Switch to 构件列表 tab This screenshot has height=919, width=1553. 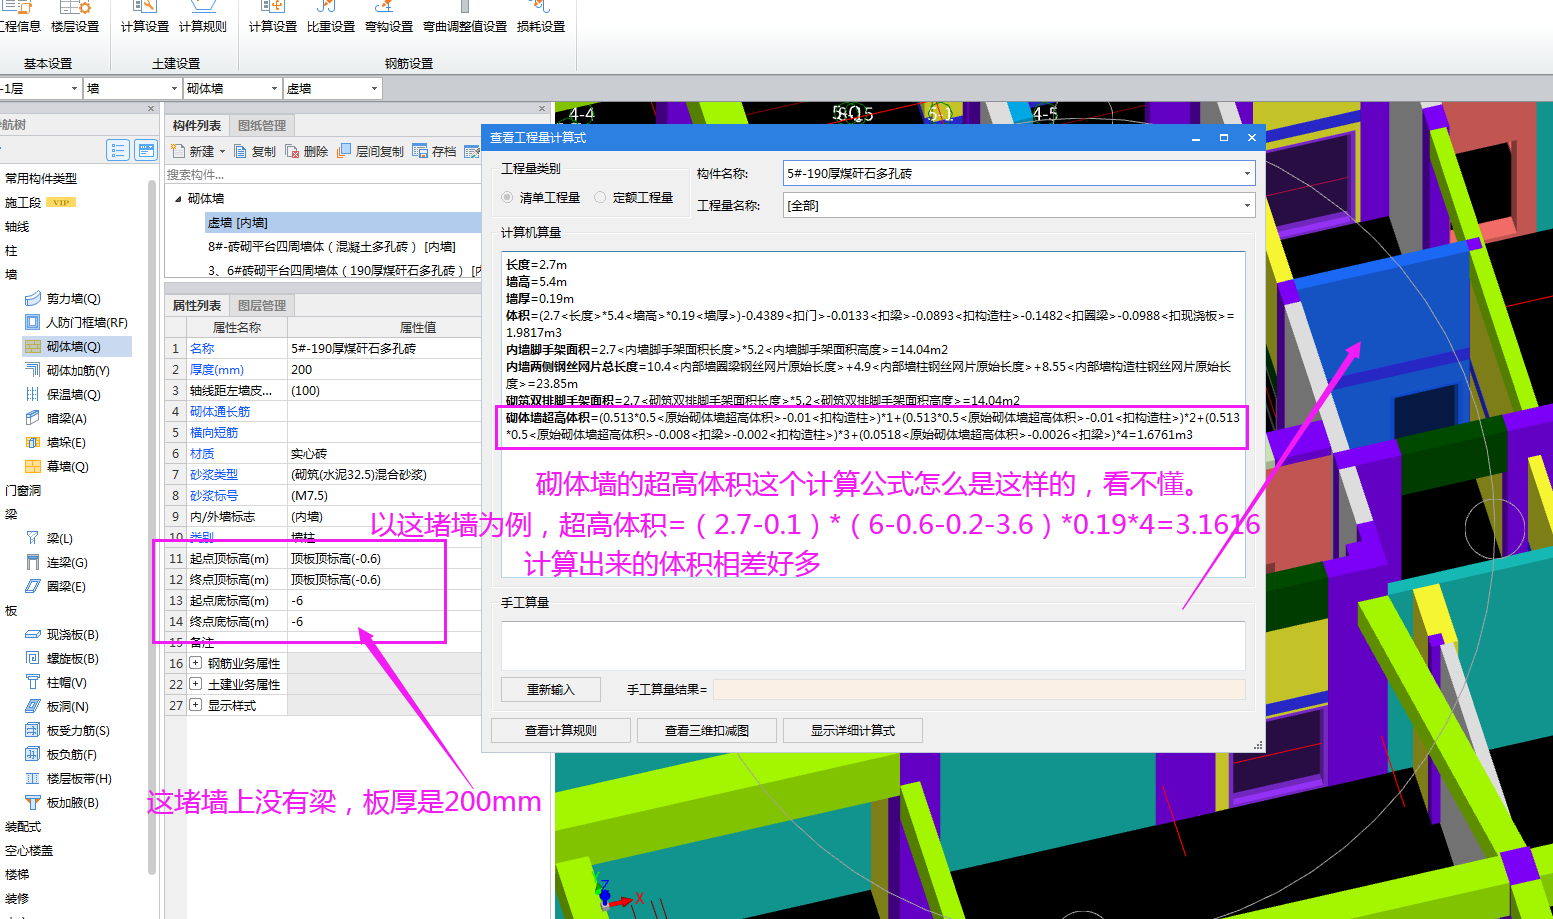[197, 125]
